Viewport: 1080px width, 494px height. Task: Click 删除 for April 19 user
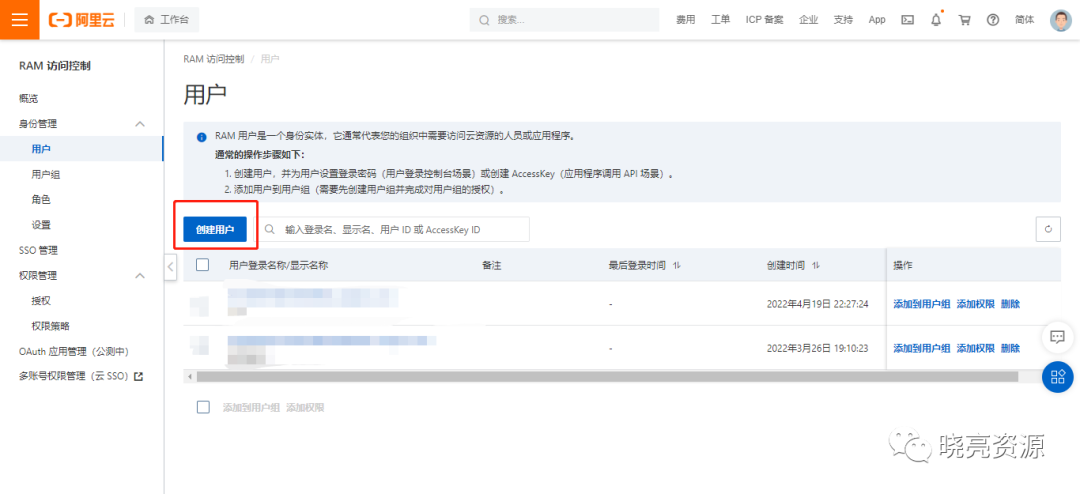(1010, 304)
